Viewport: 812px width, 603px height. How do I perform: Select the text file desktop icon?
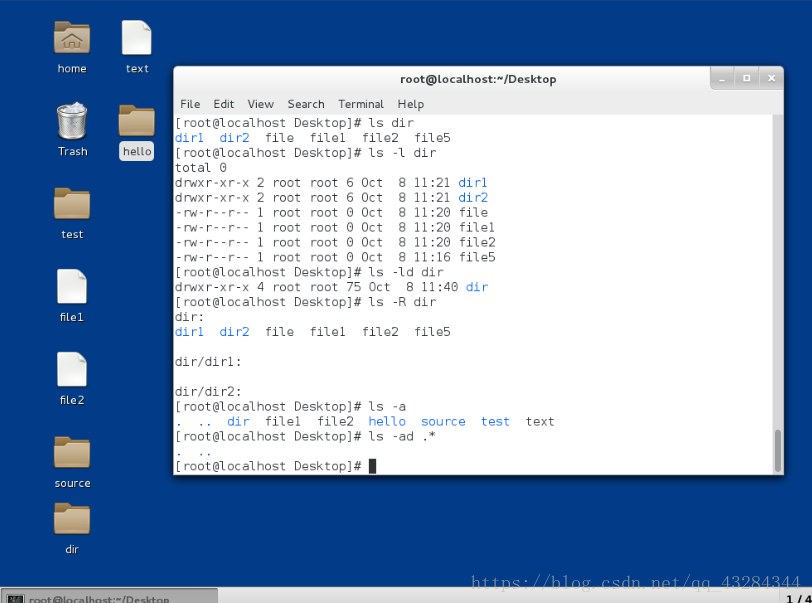pos(137,38)
